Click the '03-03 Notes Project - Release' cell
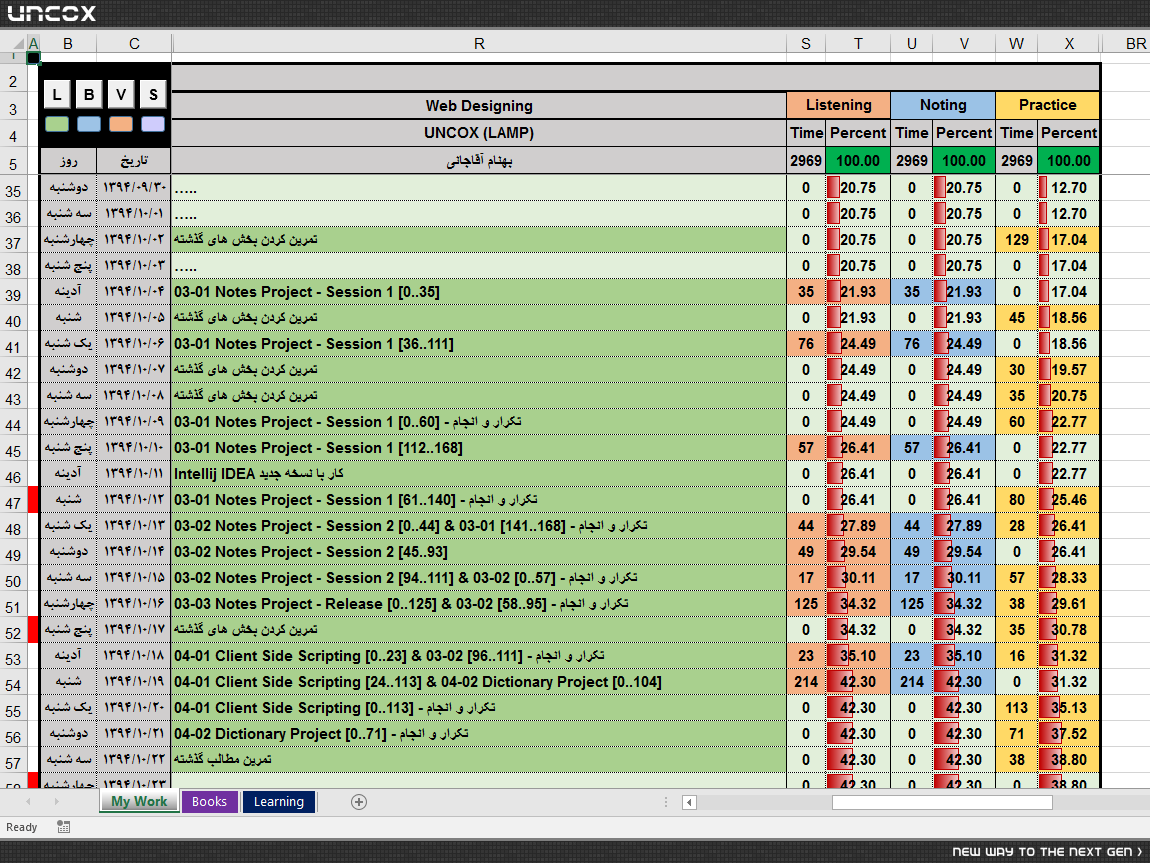Image resolution: width=1150 pixels, height=863 pixels. tap(479, 603)
